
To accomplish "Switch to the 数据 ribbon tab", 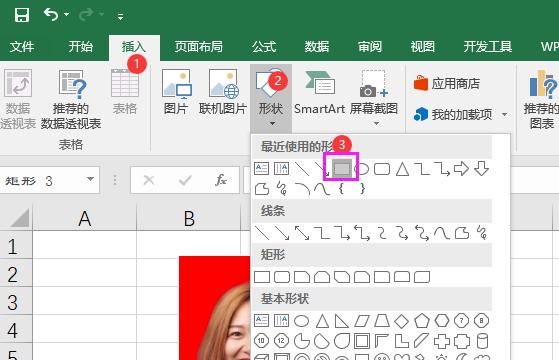I will coord(317,47).
